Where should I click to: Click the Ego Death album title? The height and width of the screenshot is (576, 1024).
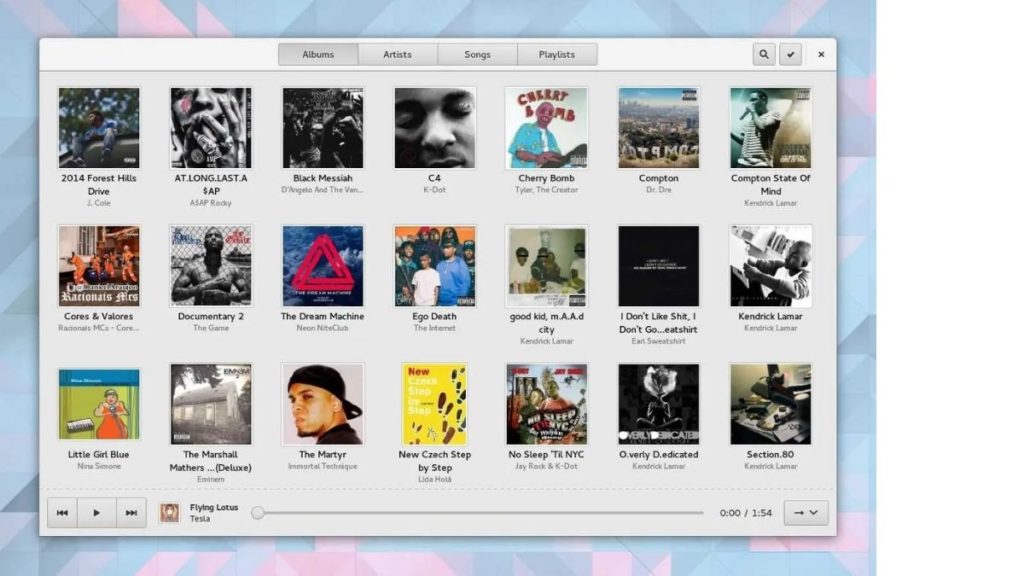(x=434, y=316)
